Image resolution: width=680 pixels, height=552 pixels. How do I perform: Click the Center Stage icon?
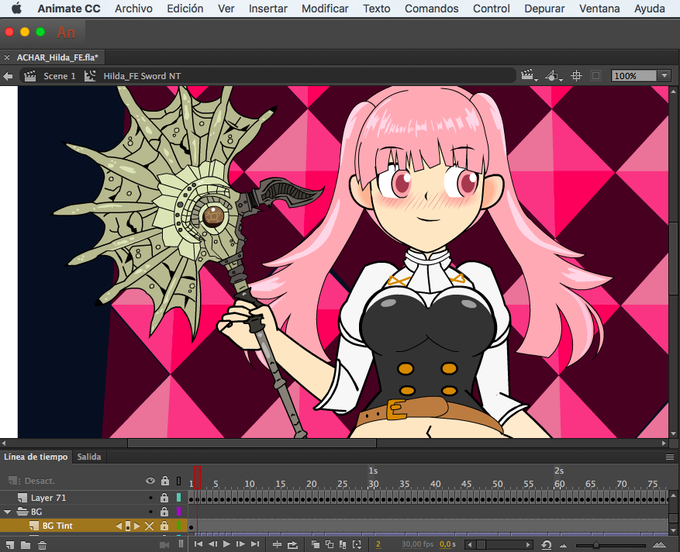click(x=576, y=76)
